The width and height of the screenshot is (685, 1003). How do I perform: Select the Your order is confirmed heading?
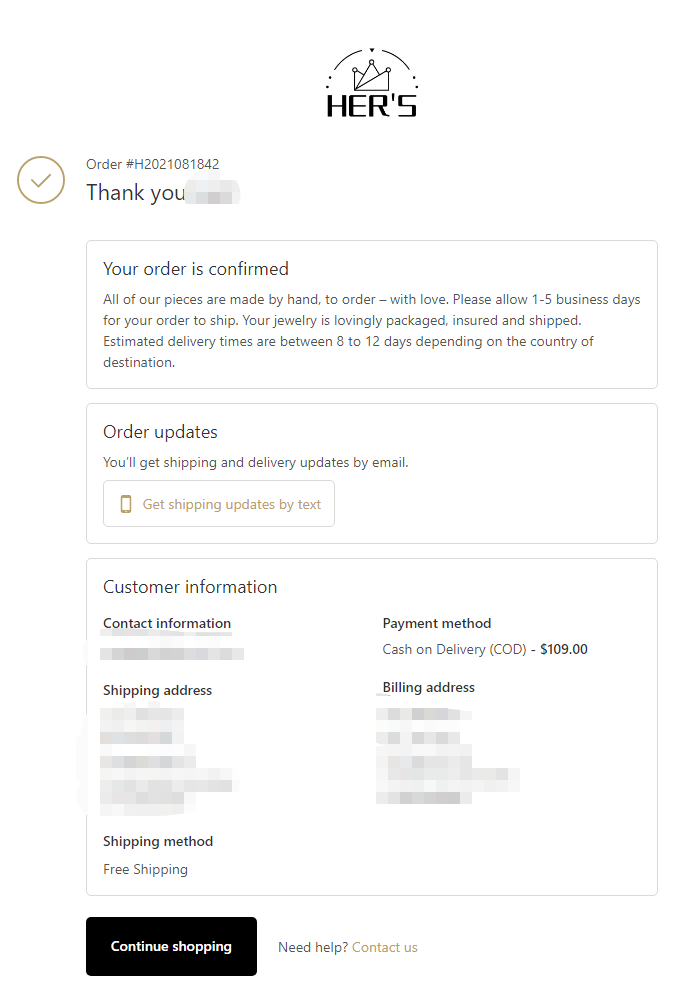tap(196, 269)
